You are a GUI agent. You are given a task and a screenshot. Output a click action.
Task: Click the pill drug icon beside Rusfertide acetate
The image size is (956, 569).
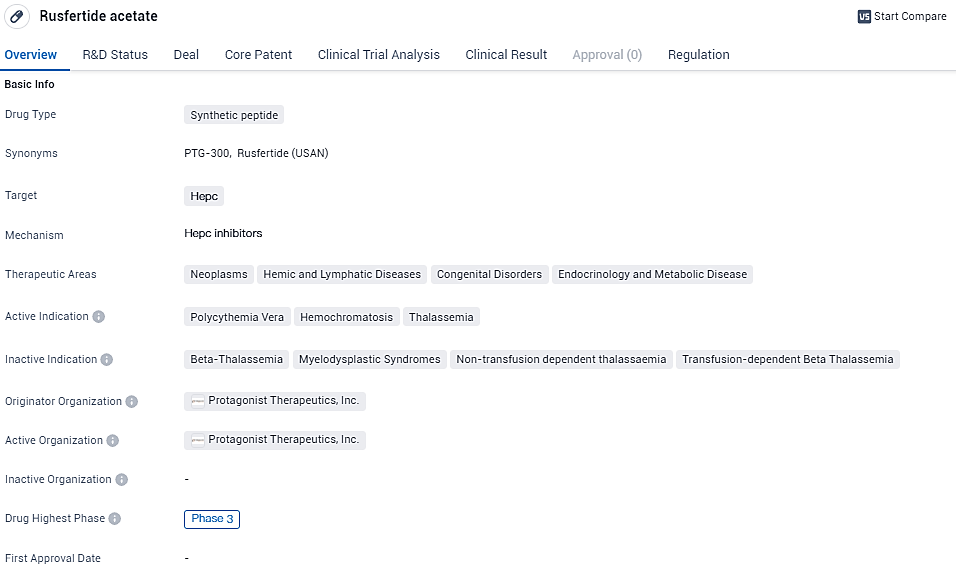(17, 17)
